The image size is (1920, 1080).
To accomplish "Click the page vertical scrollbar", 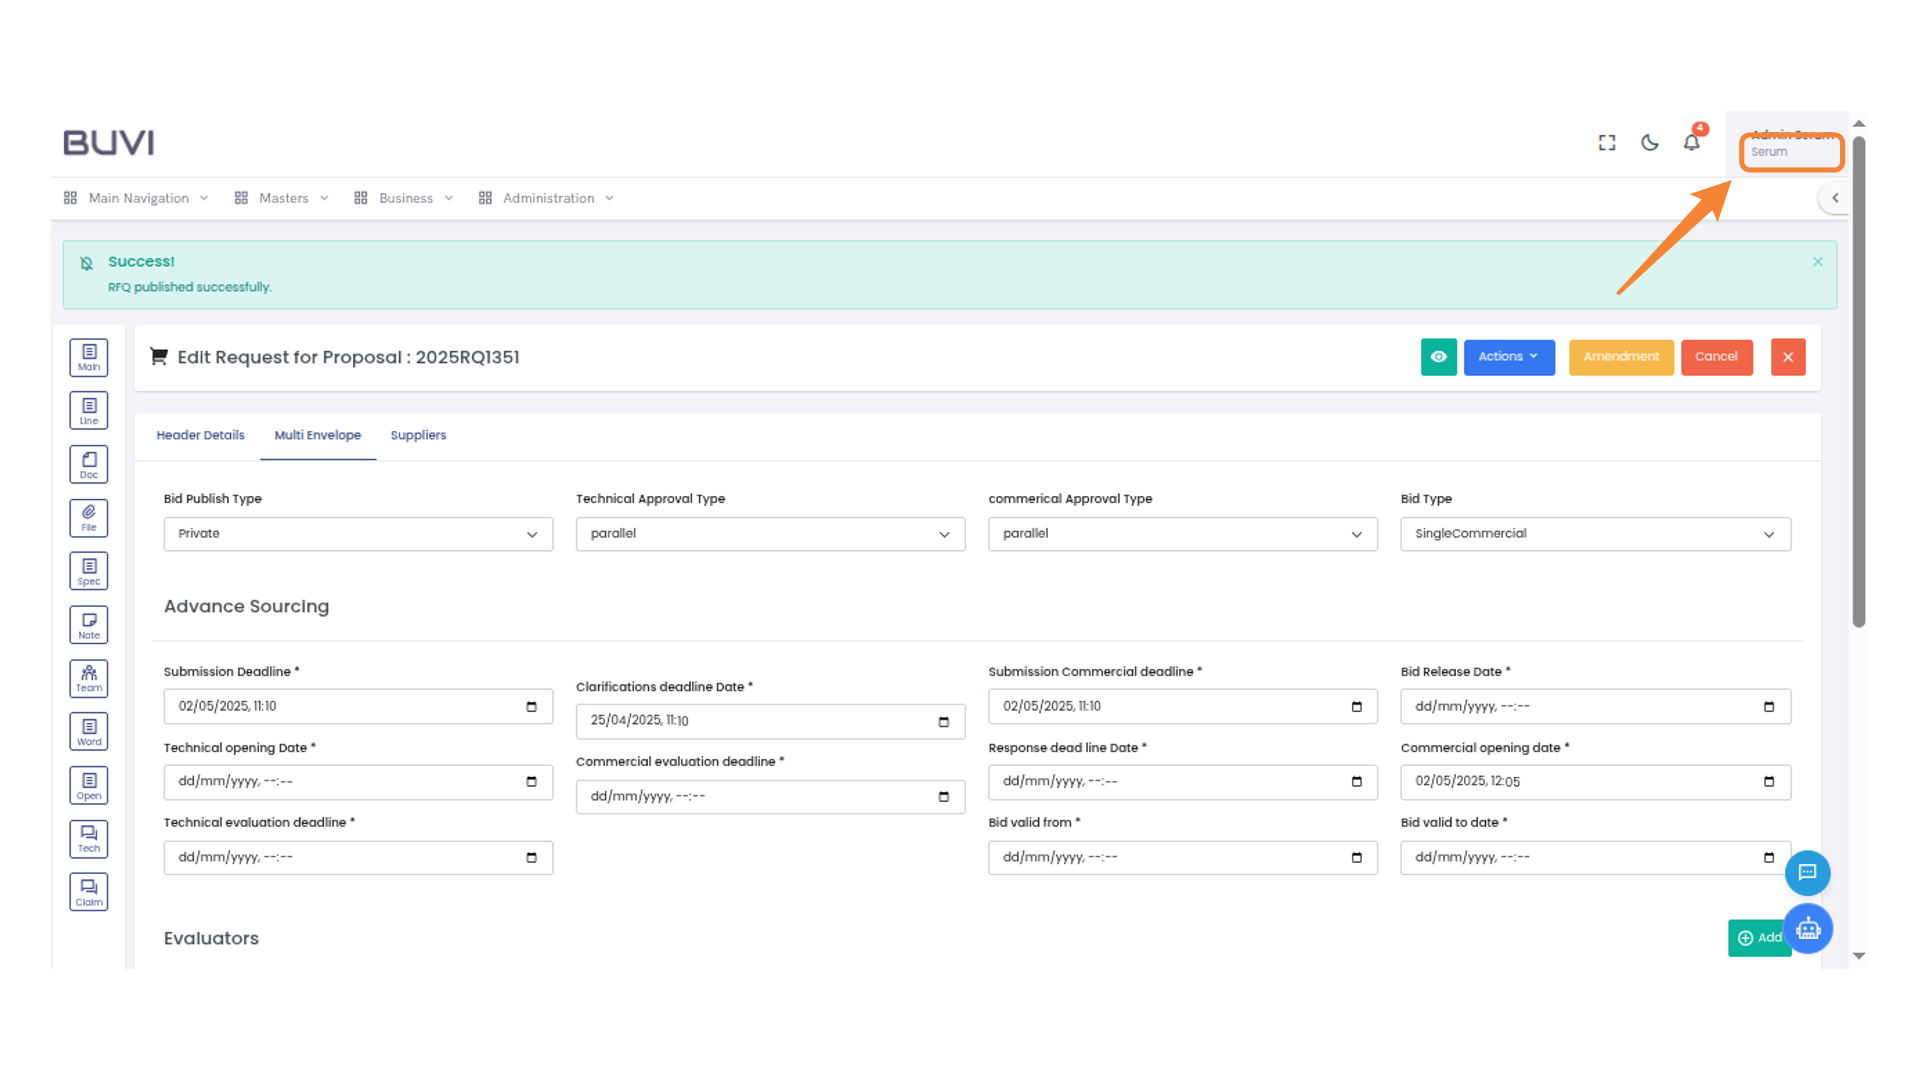I will 1859,380.
